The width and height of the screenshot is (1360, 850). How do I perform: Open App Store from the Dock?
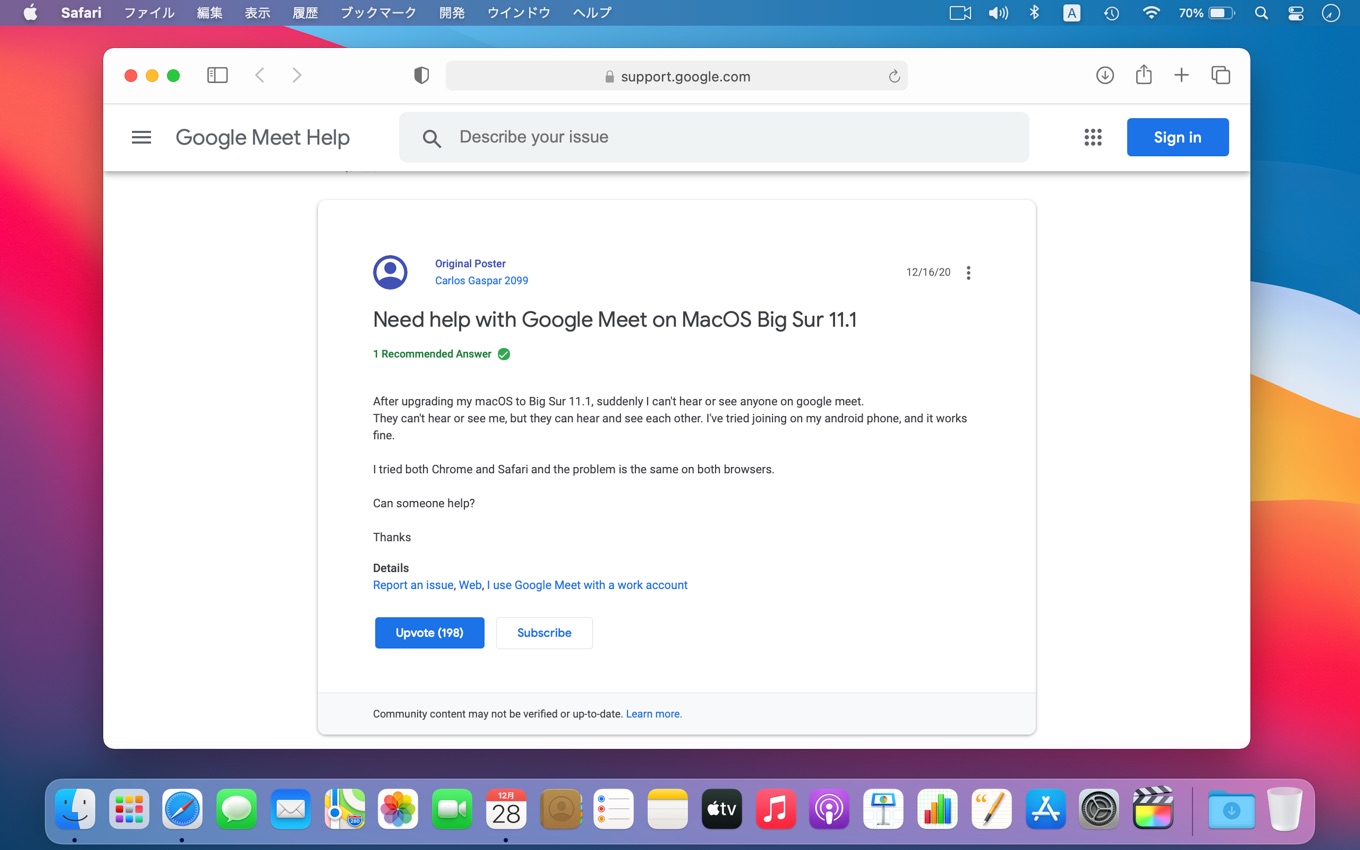(x=1045, y=809)
